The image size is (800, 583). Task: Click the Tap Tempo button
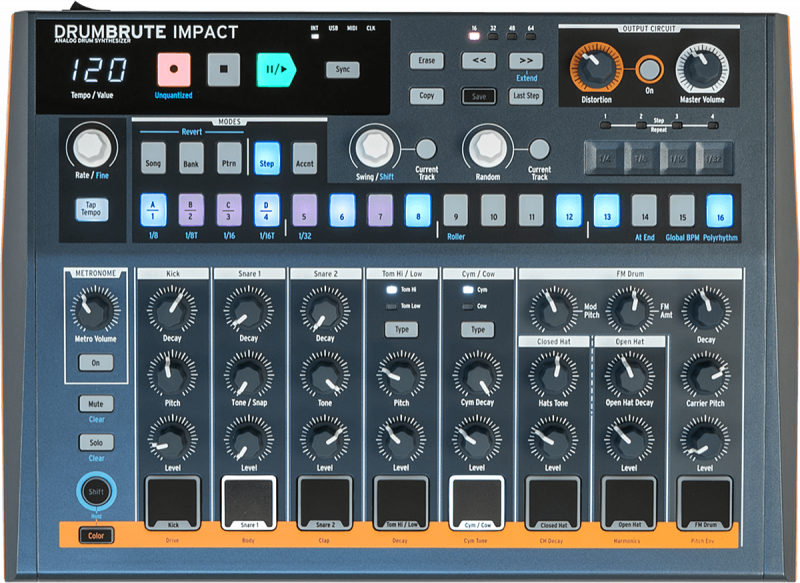point(91,210)
